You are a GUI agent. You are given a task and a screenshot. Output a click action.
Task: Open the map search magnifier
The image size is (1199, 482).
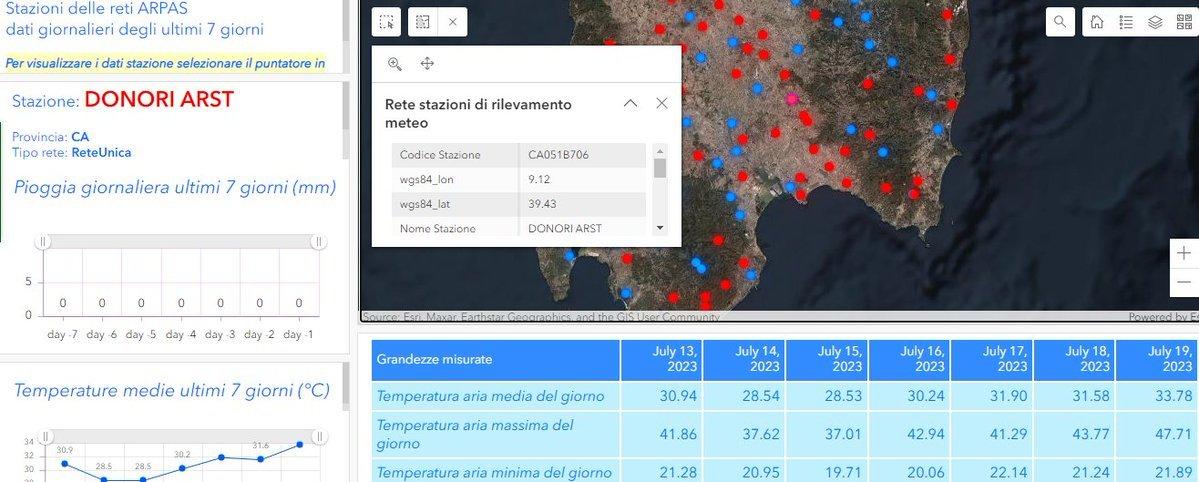[1060, 21]
